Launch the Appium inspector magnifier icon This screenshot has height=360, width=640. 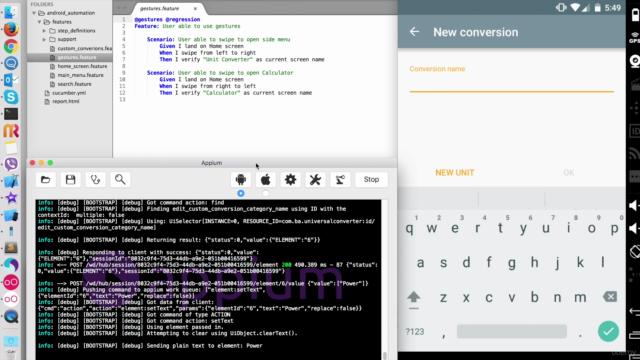(120, 180)
